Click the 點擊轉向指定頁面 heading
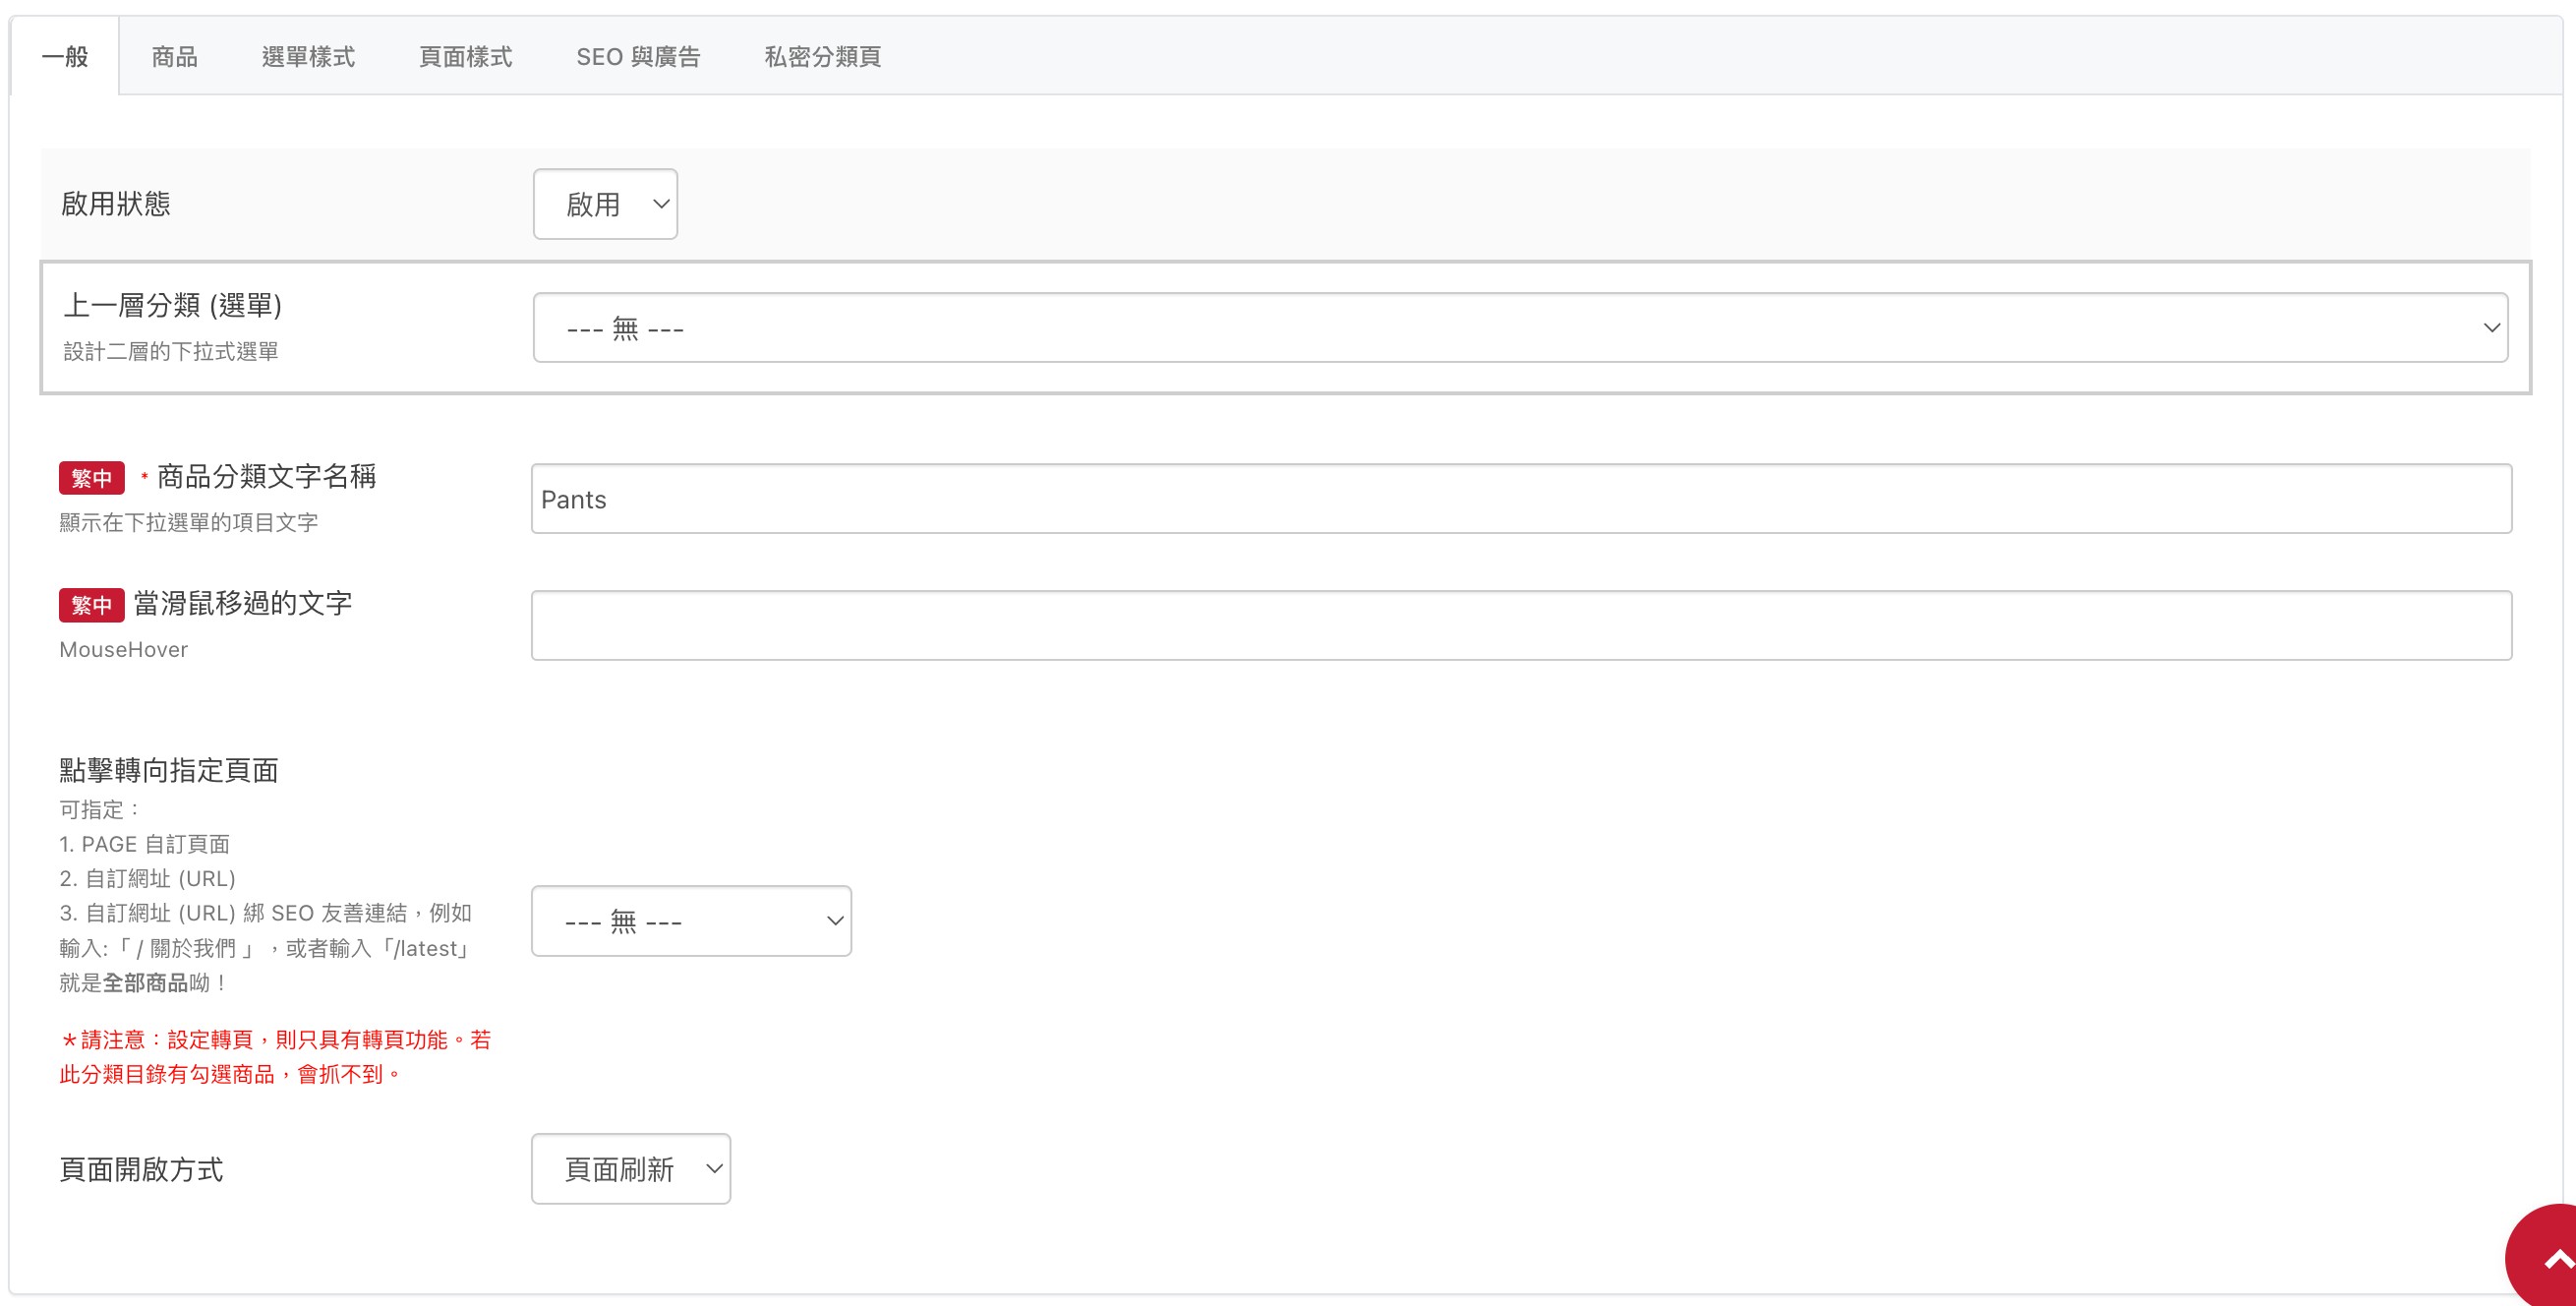 coord(168,770)
